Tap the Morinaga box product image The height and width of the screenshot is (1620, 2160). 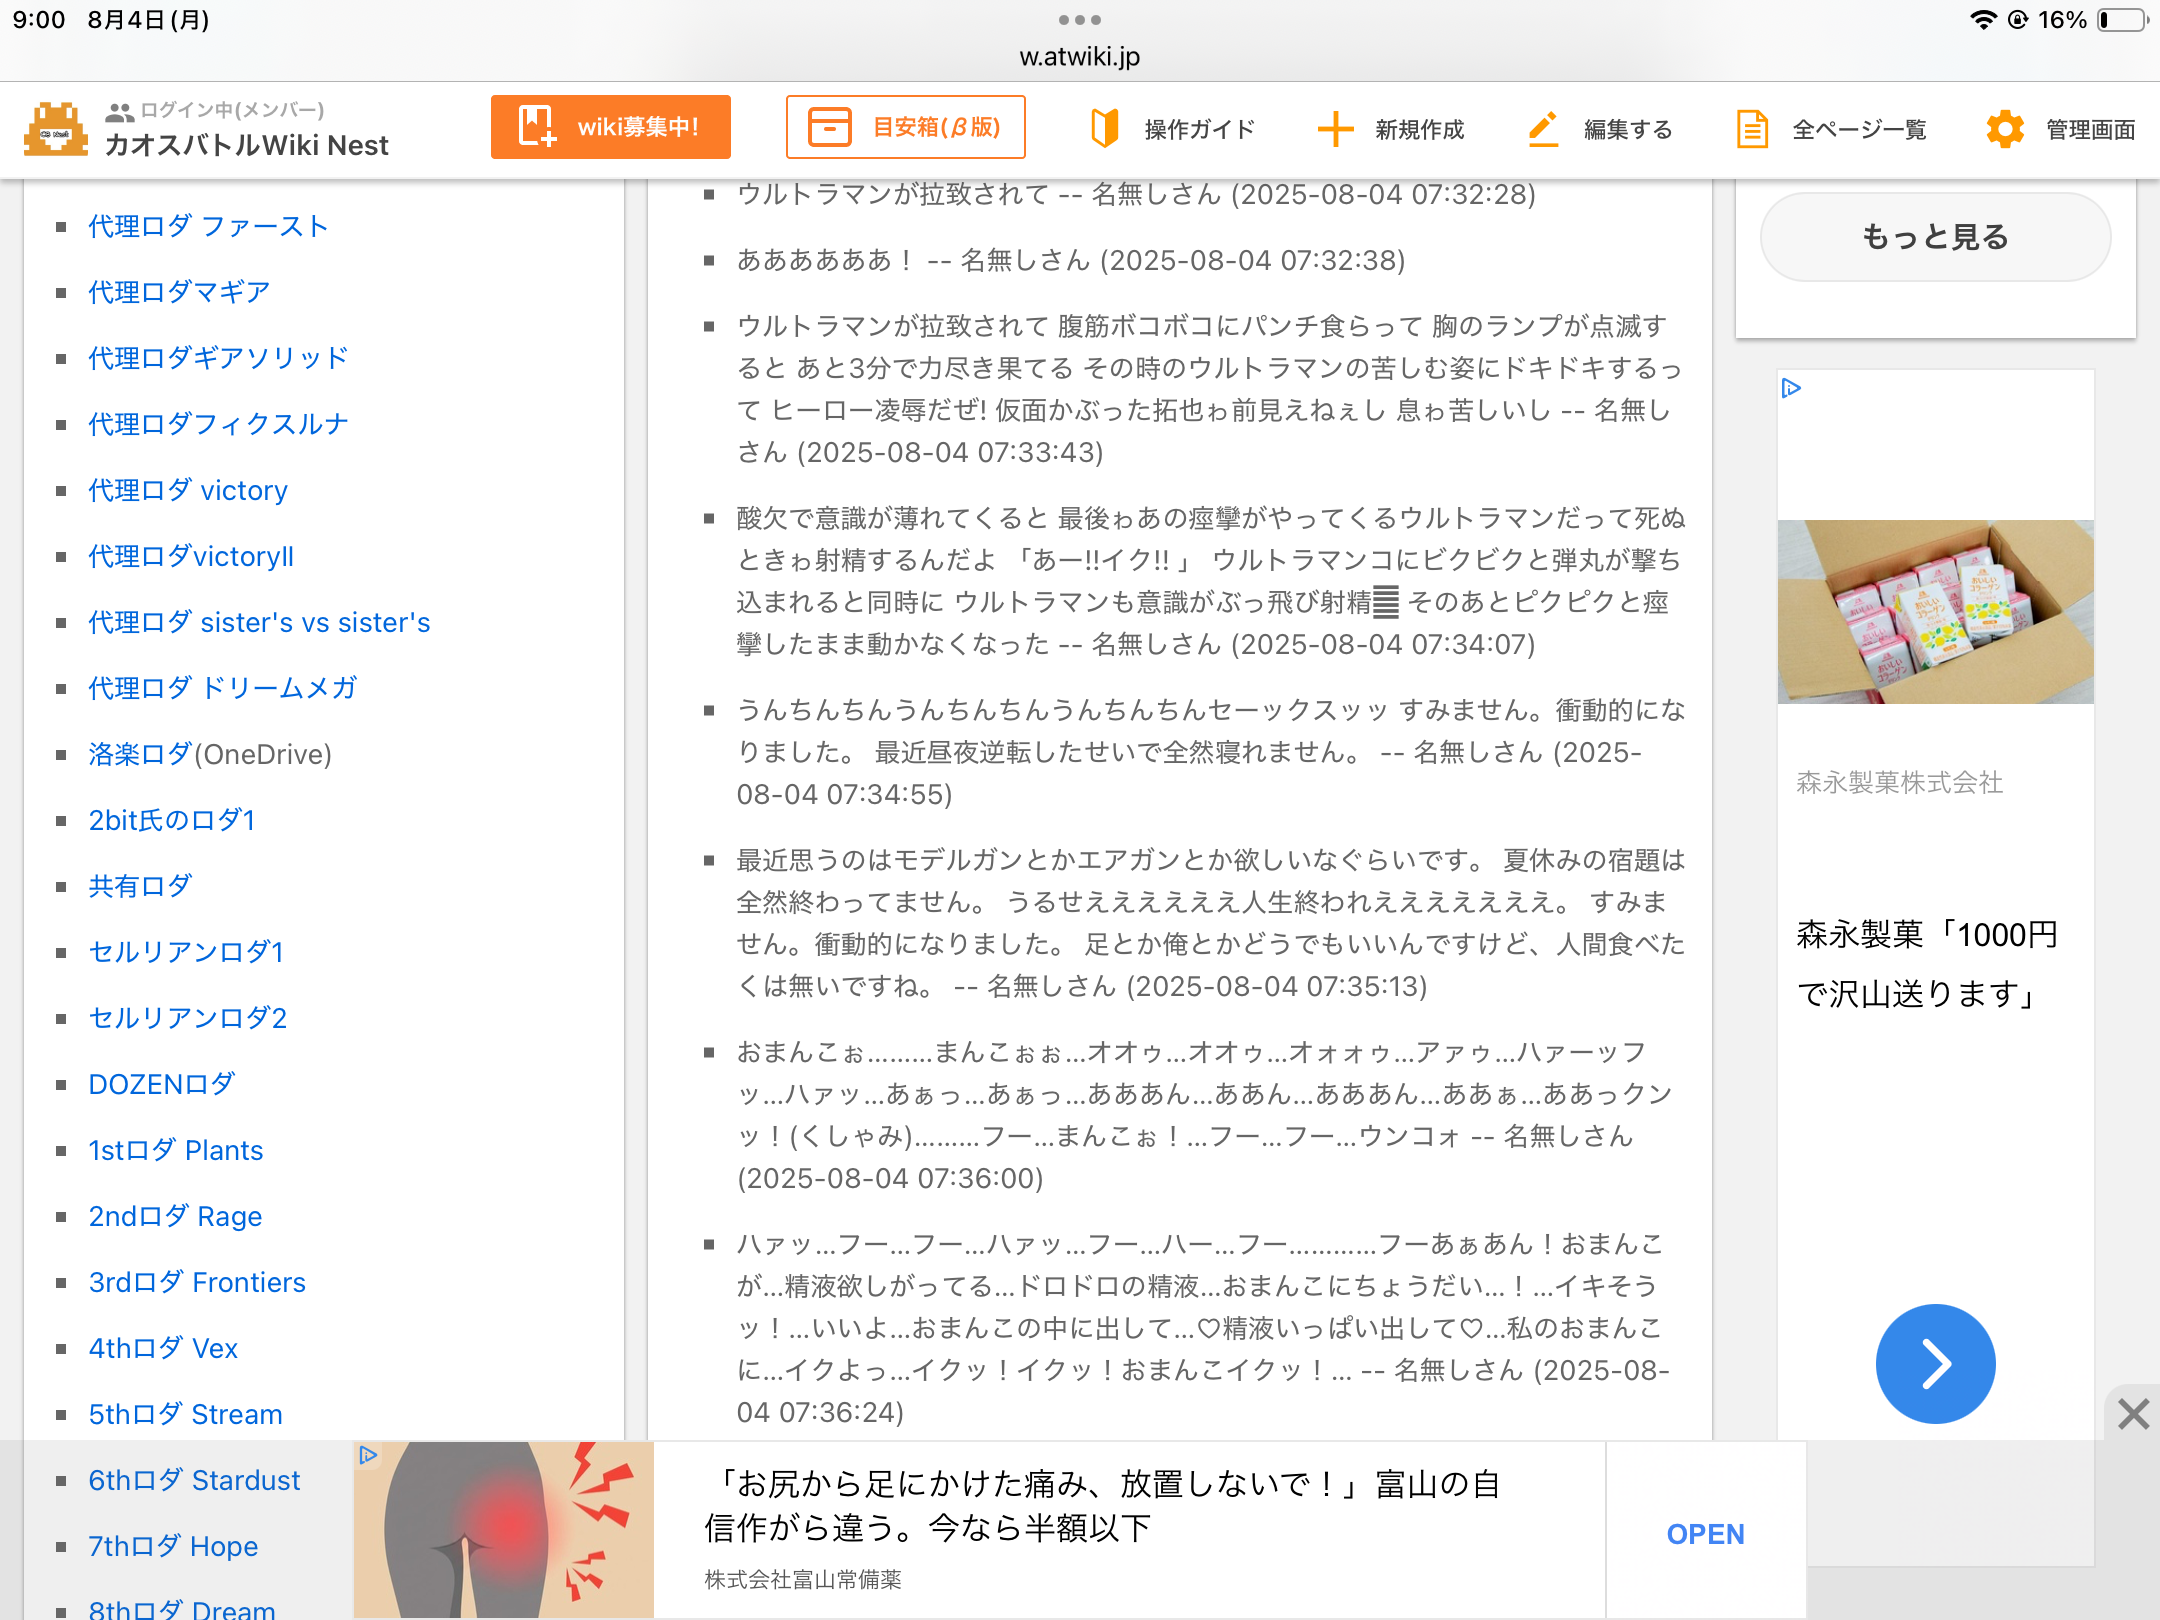(x=1935, y=612)
